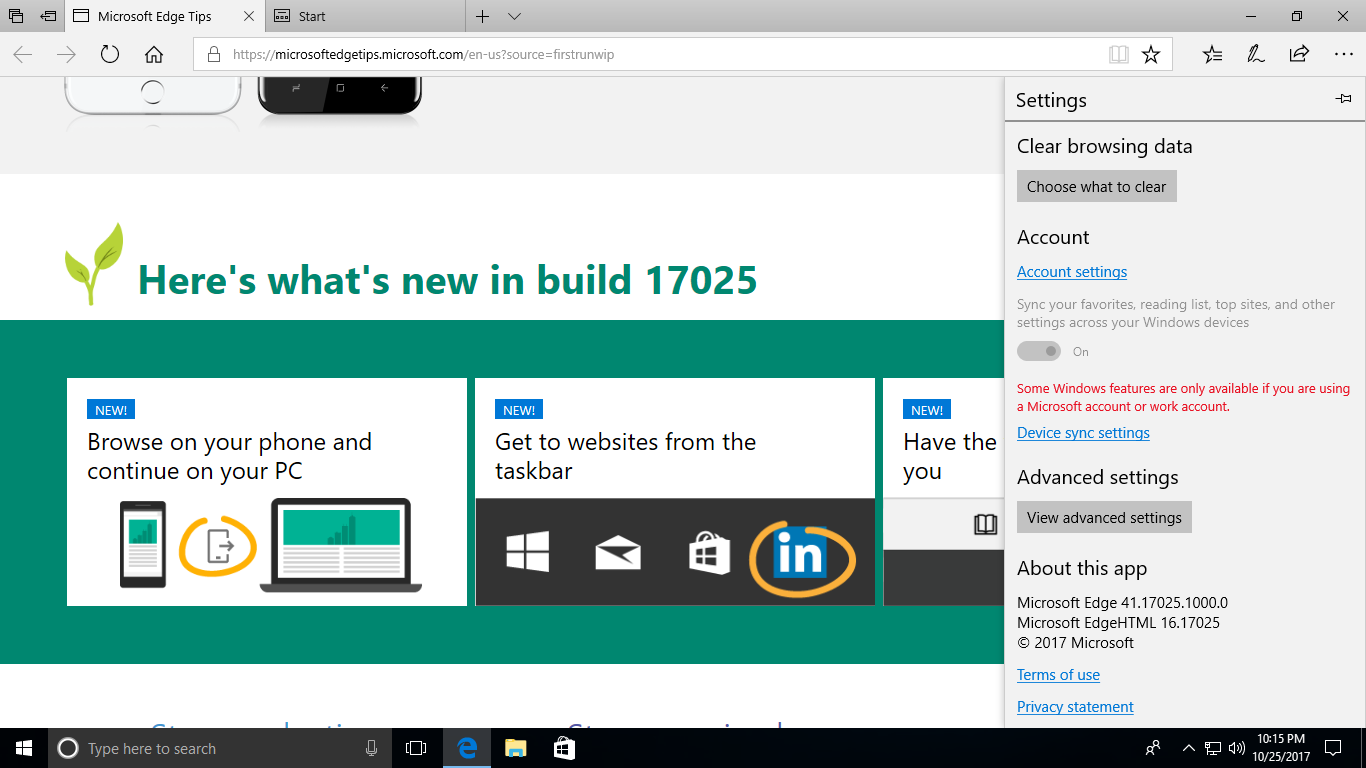This screenshot has height=768, width=1366.
Task: Click the Edge taskbar icon
Action: click(x=467, y=748)
